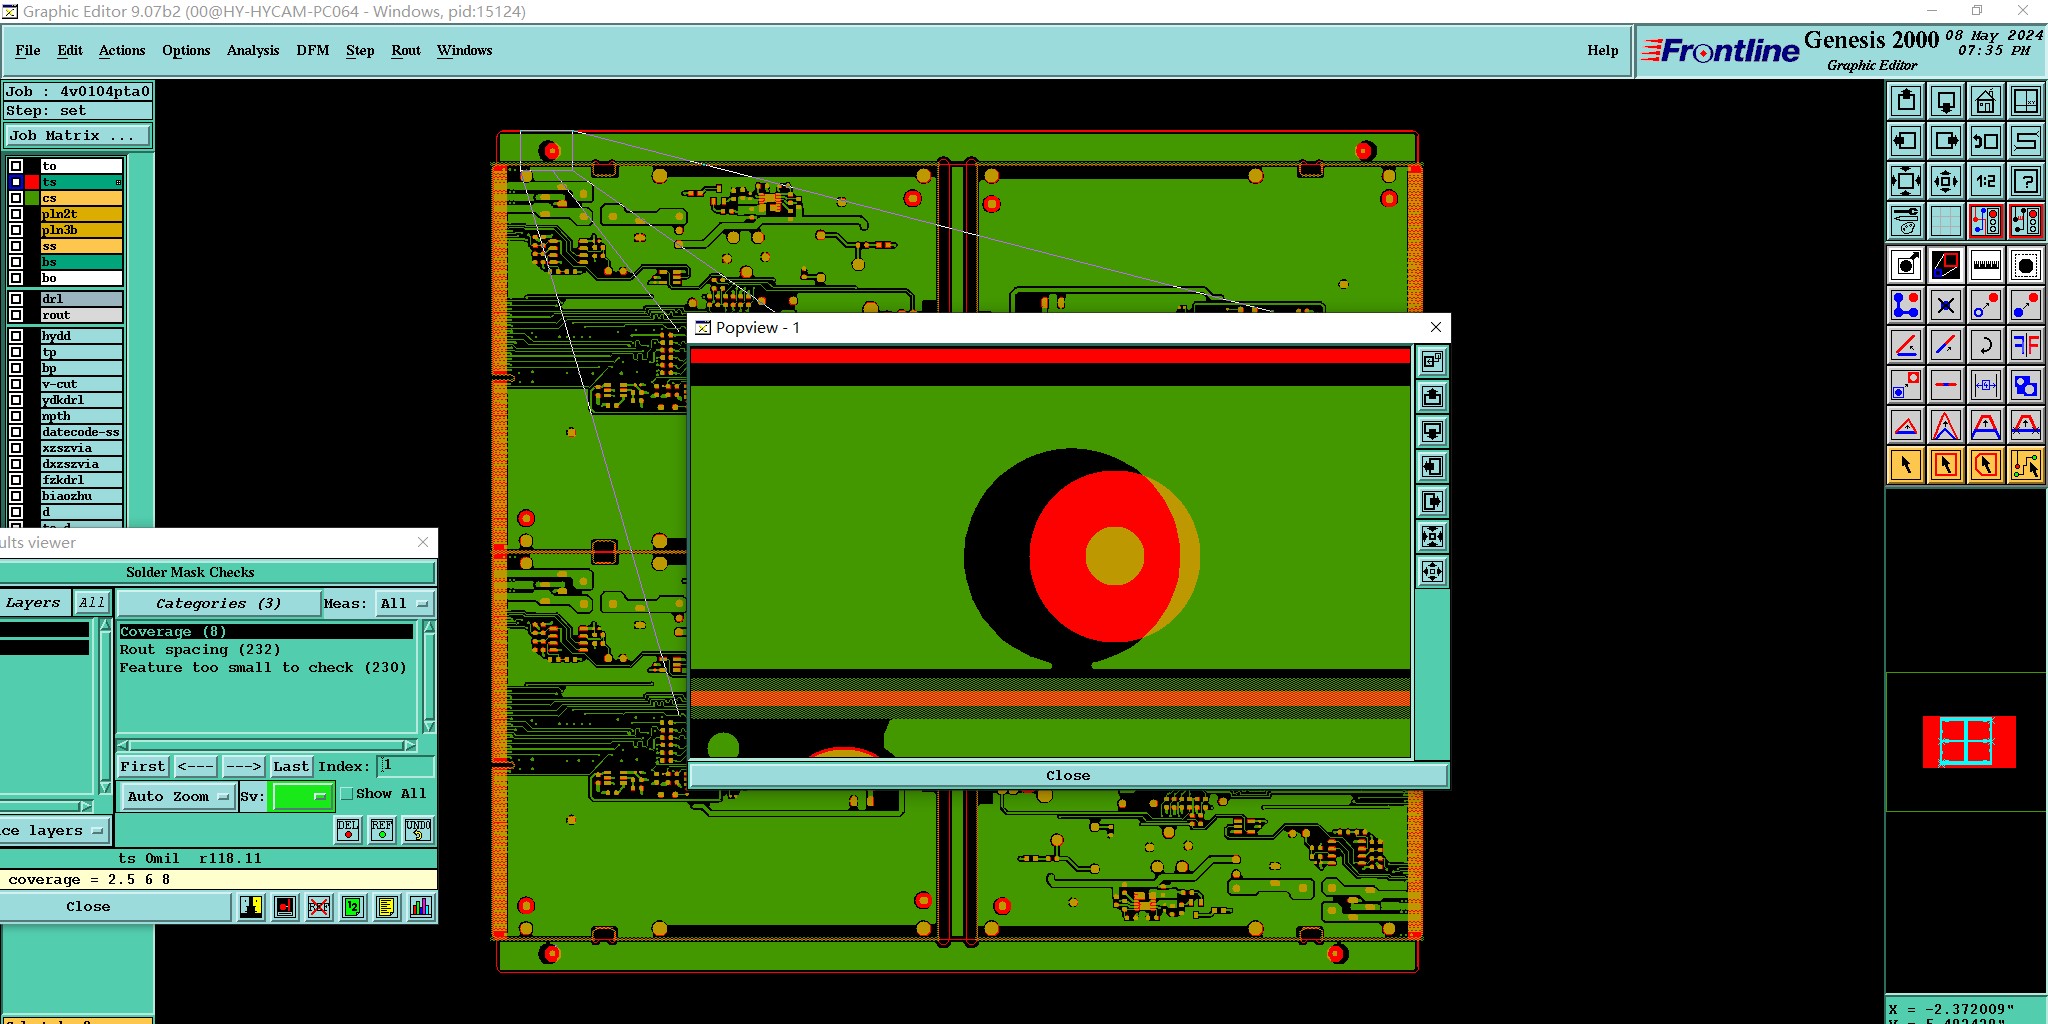Click the First result button
Image resolution: width=2048 pixels, height=1024 pixels.
(x=143, y=767)
